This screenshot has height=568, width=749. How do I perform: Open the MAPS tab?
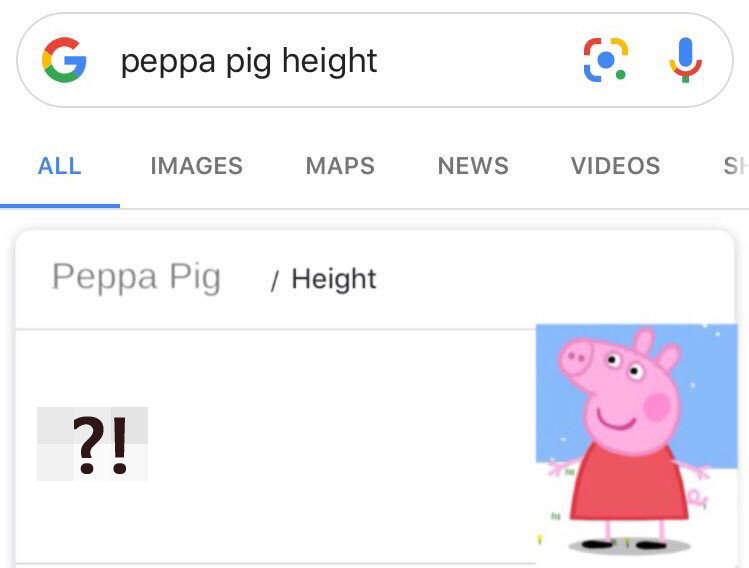[340, 166]
